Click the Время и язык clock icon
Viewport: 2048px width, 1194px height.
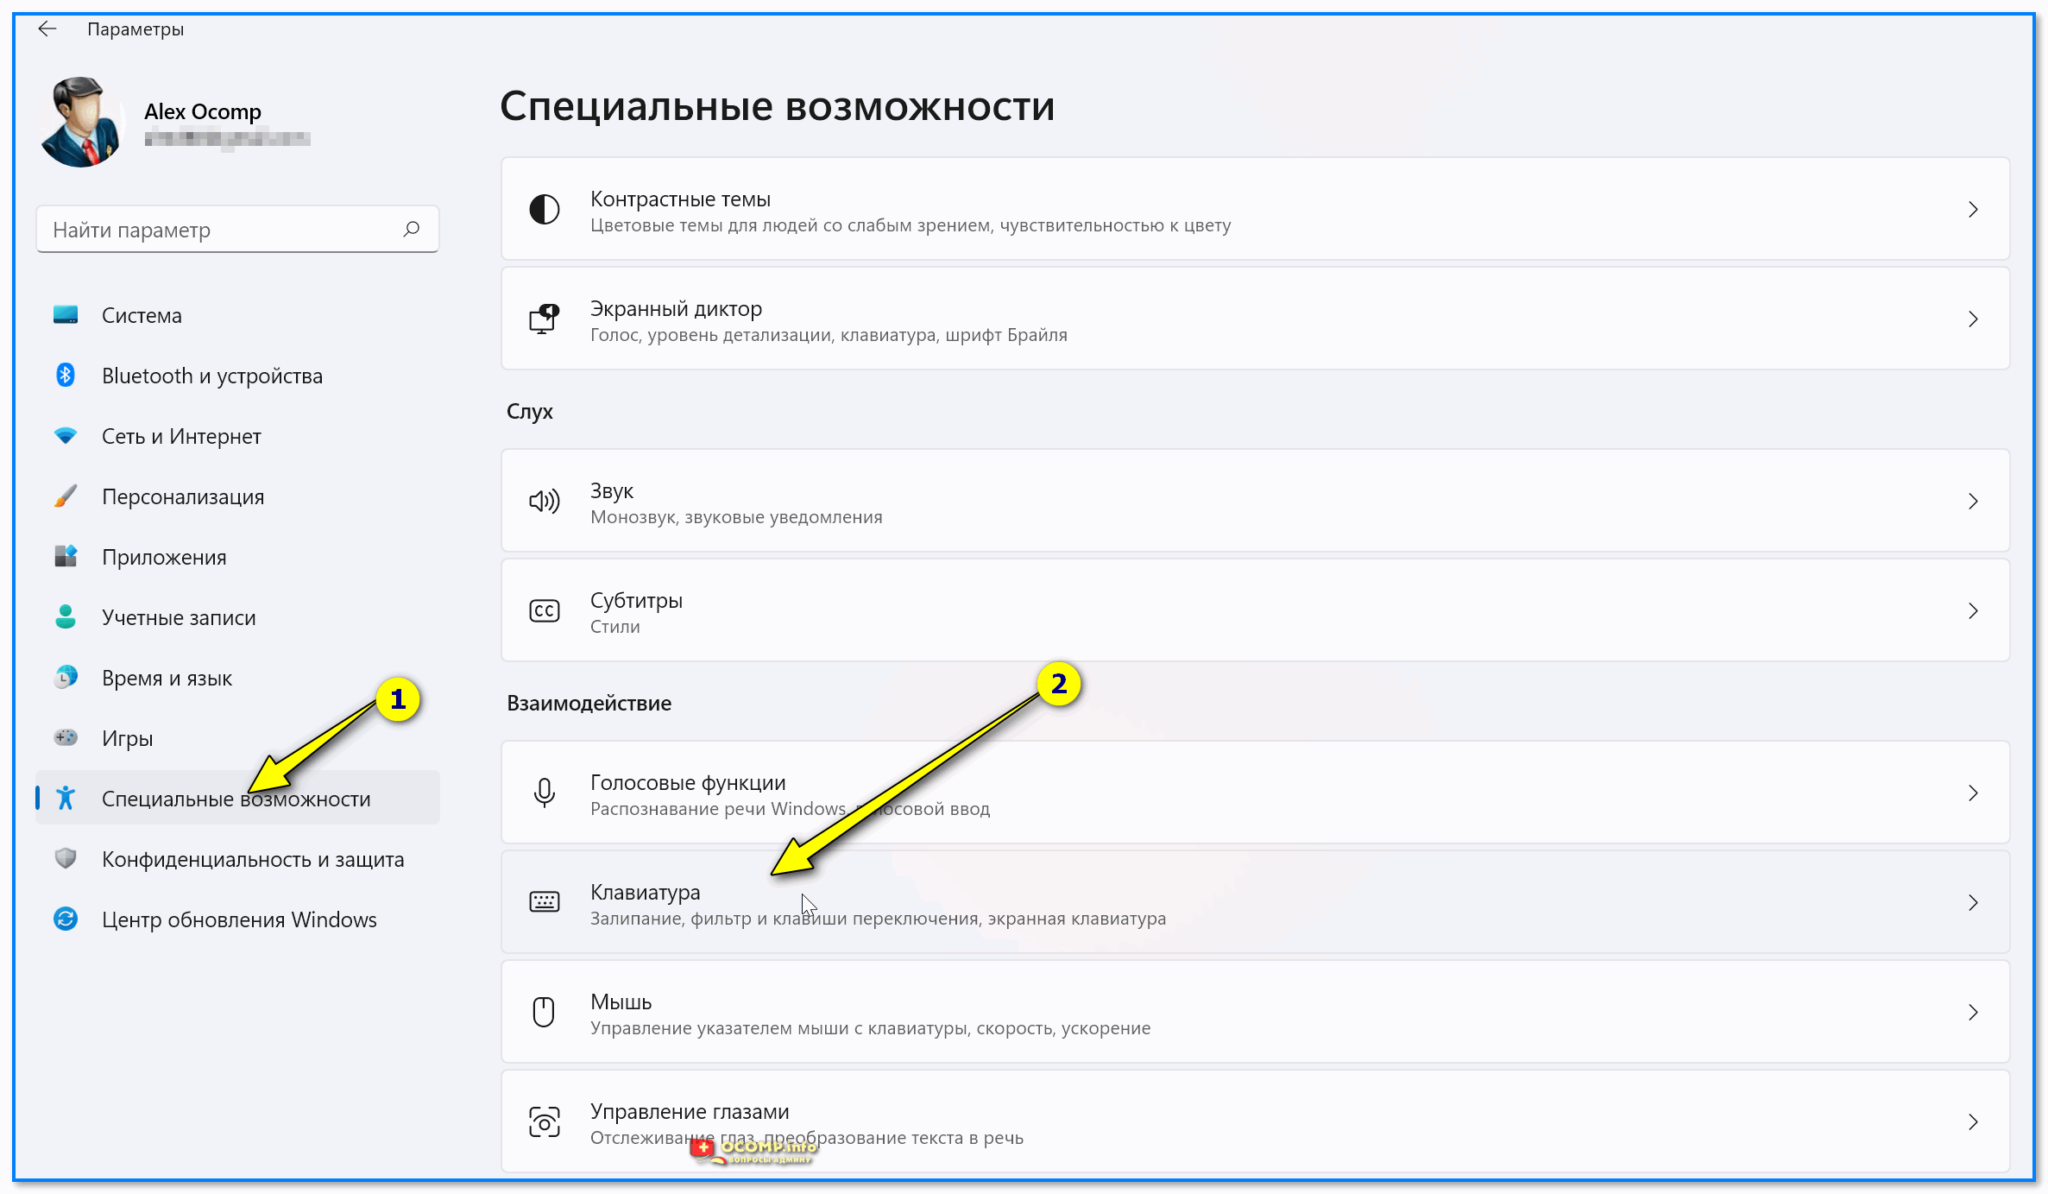click(66, 677)
